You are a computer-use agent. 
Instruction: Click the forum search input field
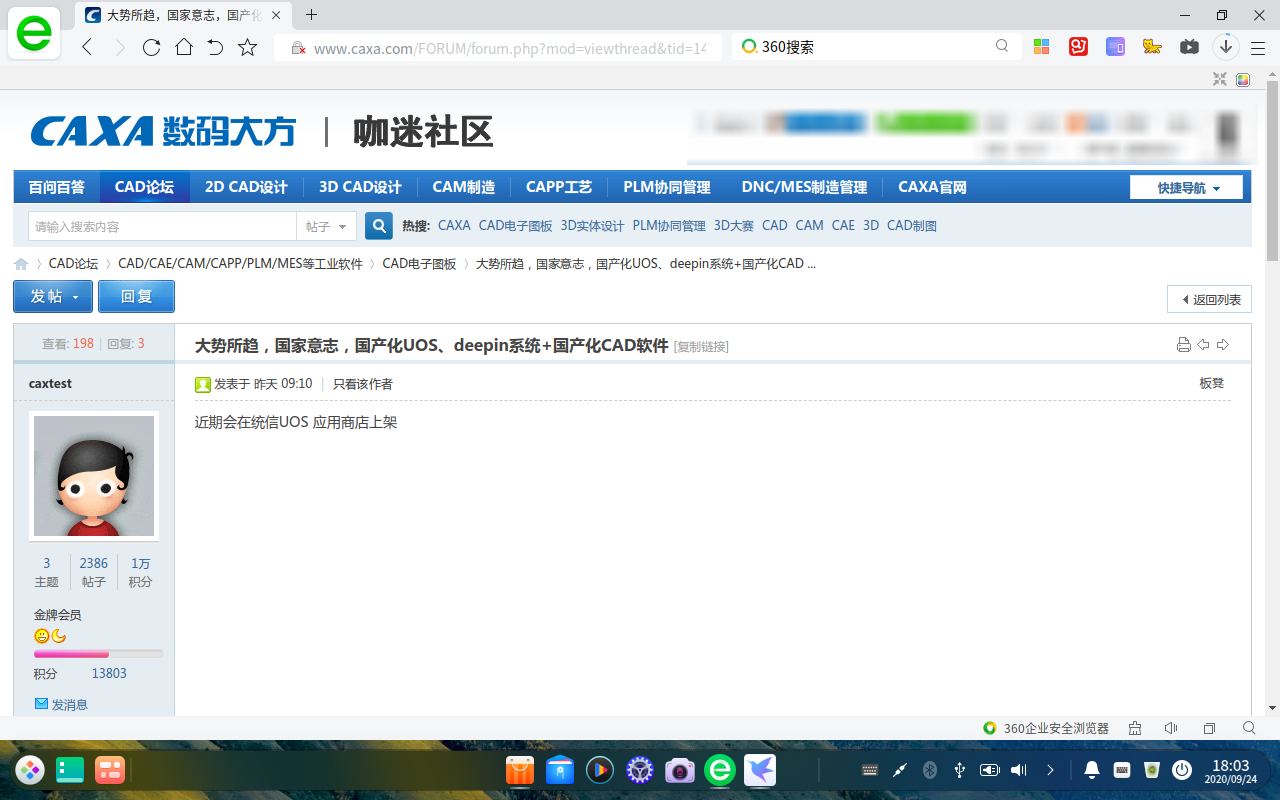(x=162, y=226)
